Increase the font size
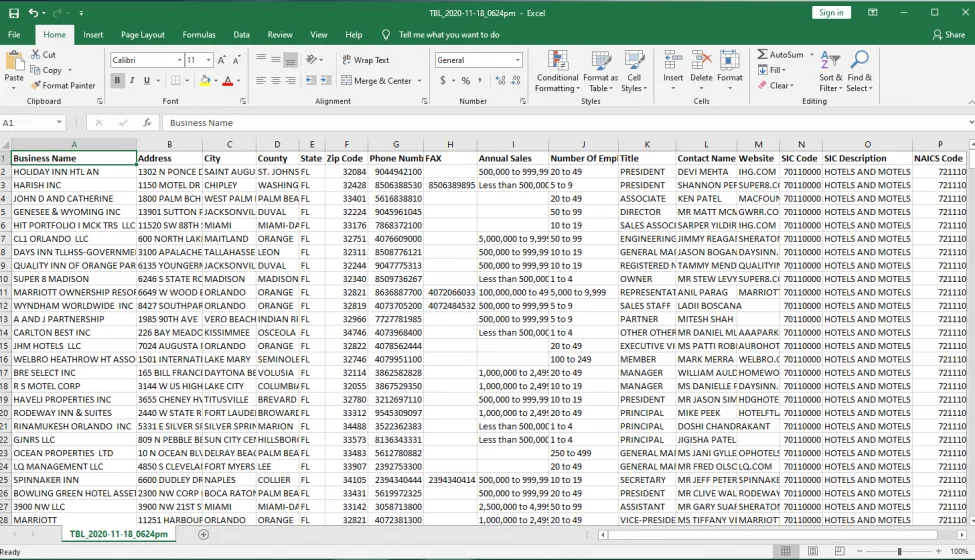975x560 pixels. tap(223, 60)
